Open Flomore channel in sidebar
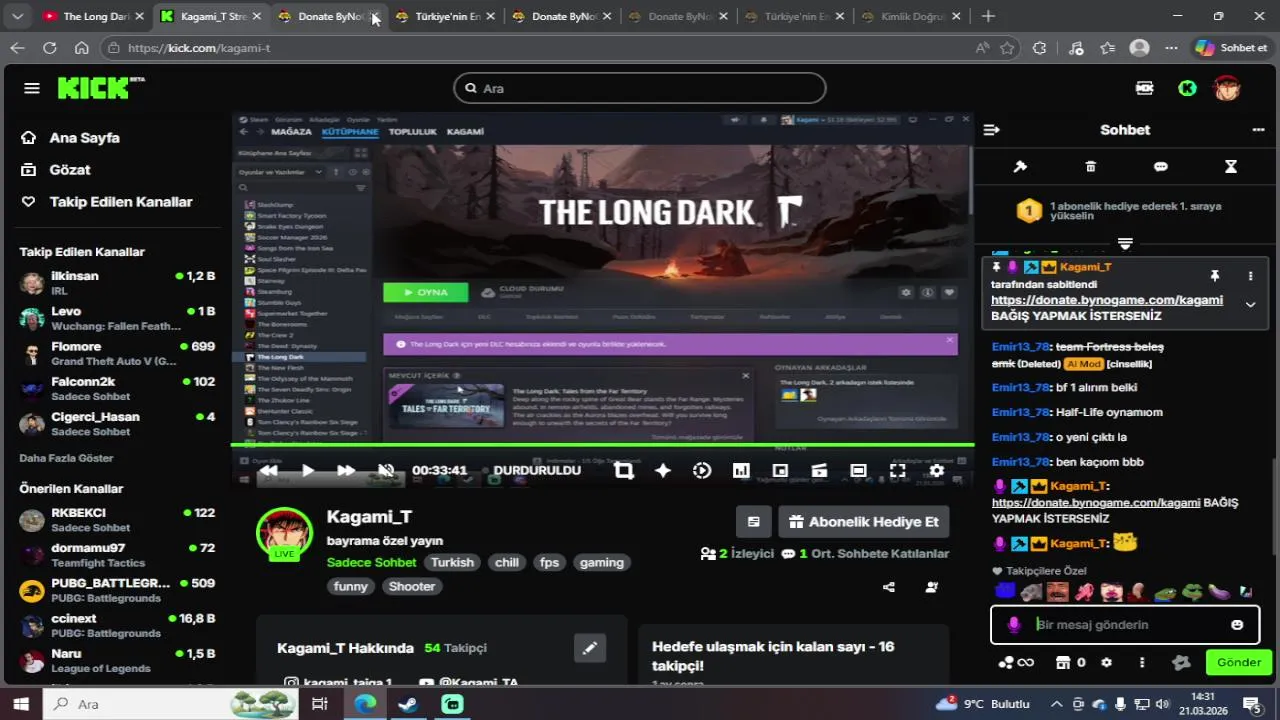Viewport: 1280px width, 720px height. pyautogui.click(x=118, y=353)
